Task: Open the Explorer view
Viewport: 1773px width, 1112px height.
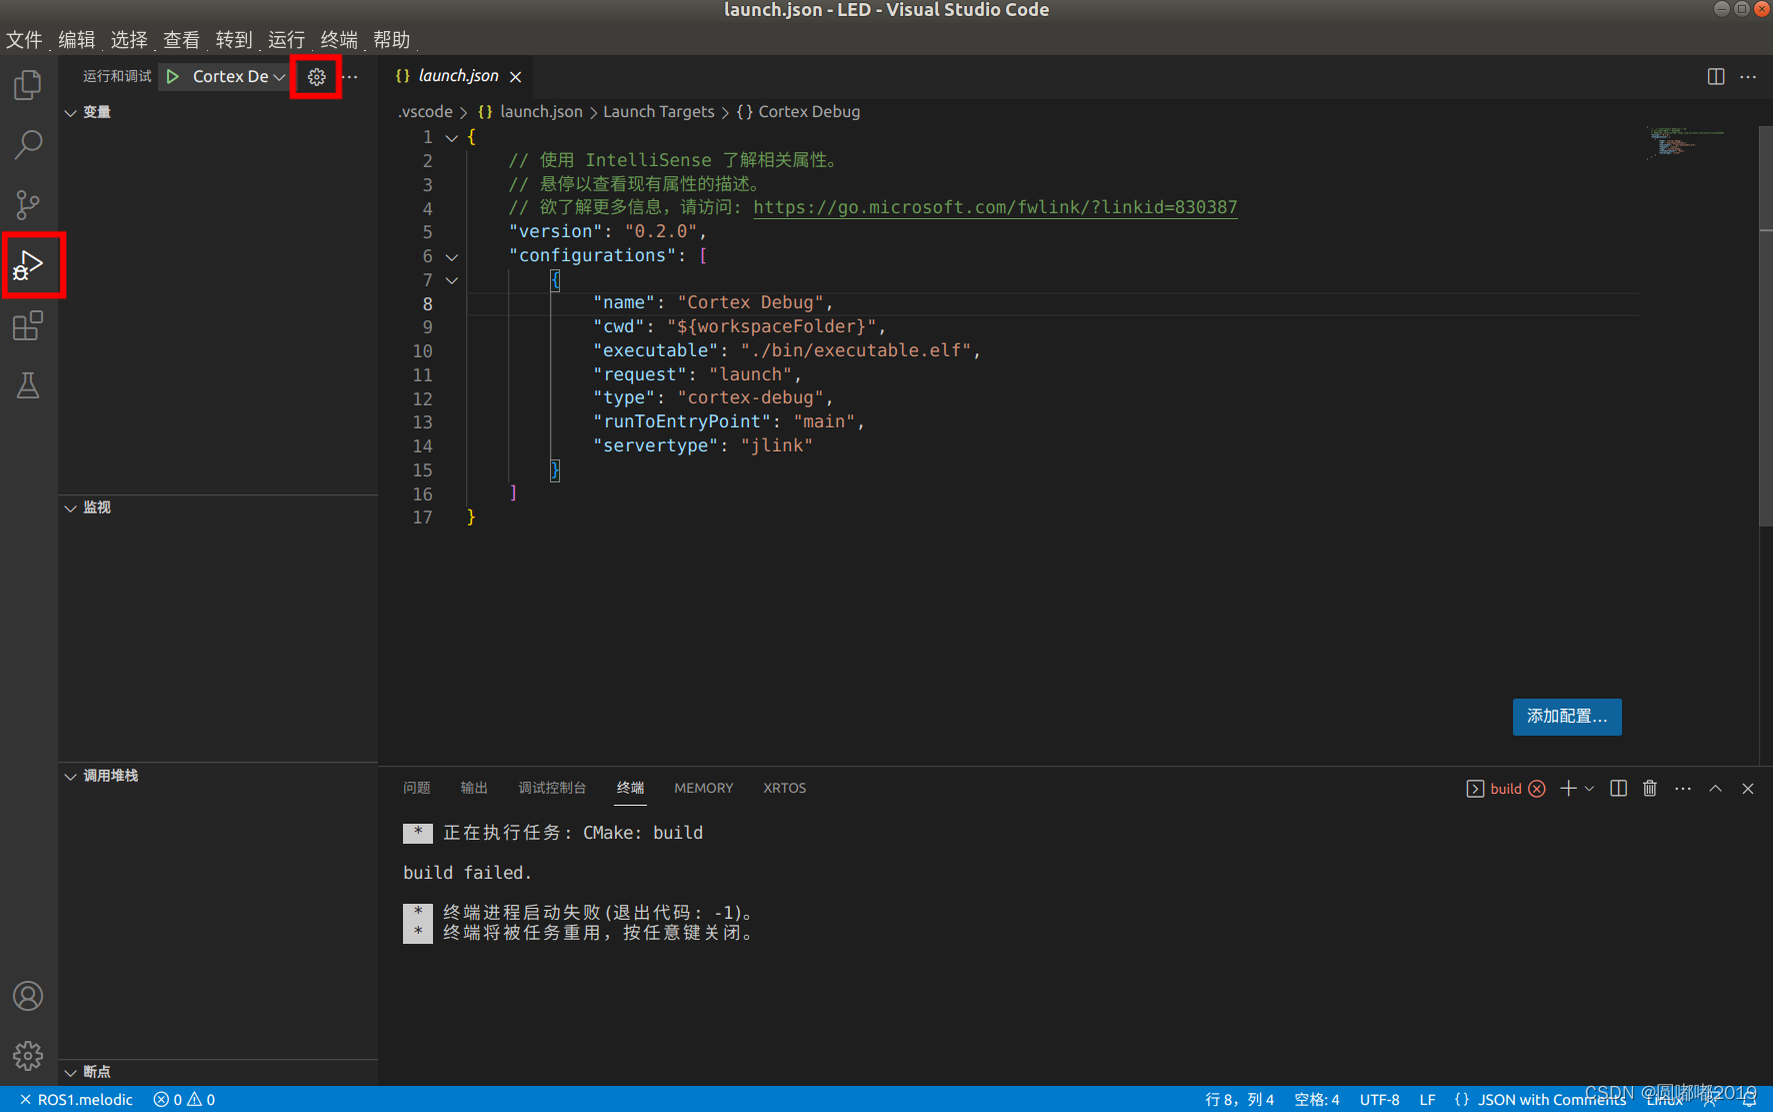Action: (27, 85)
